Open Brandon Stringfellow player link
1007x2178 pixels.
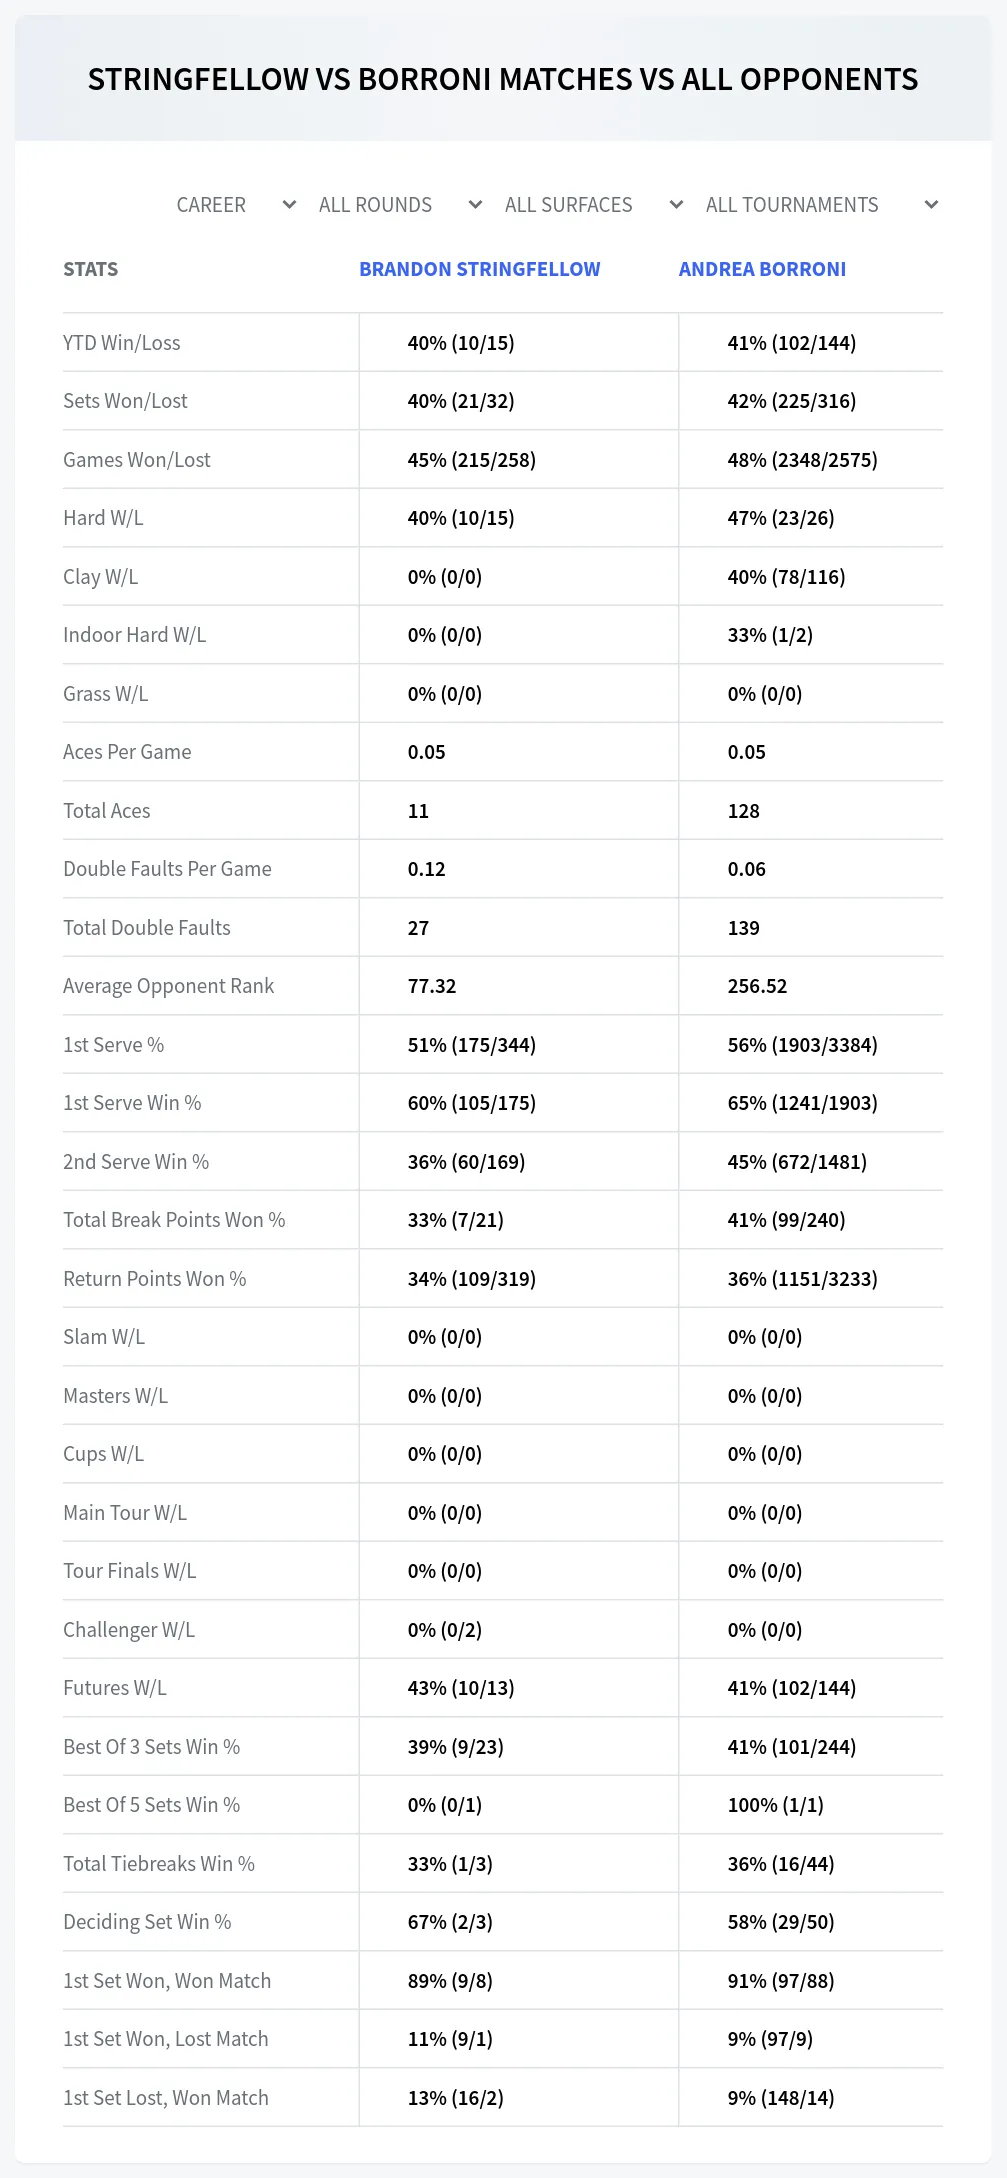[x=480, y=269]
